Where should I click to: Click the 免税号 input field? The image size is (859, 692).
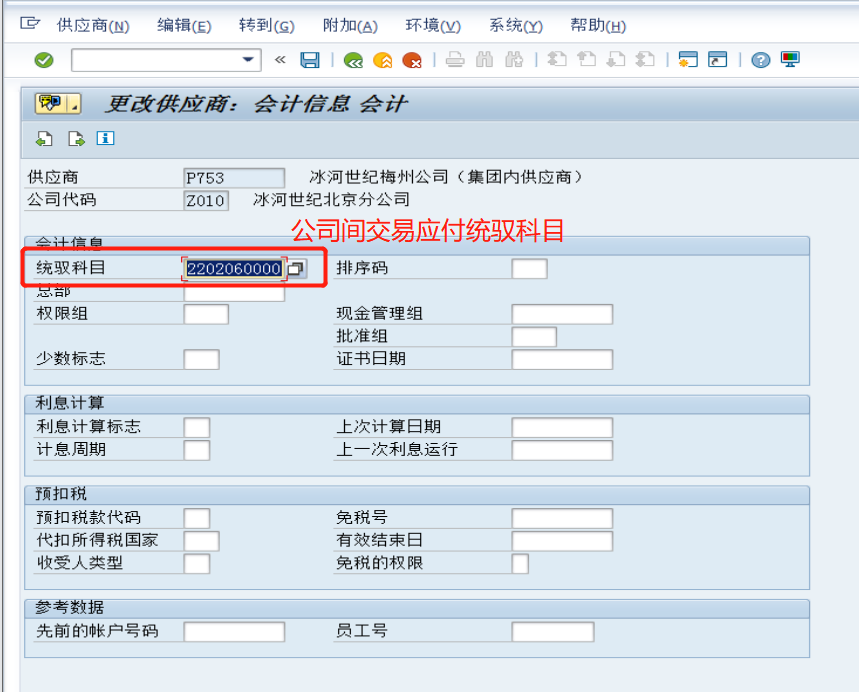coord(562,518)
